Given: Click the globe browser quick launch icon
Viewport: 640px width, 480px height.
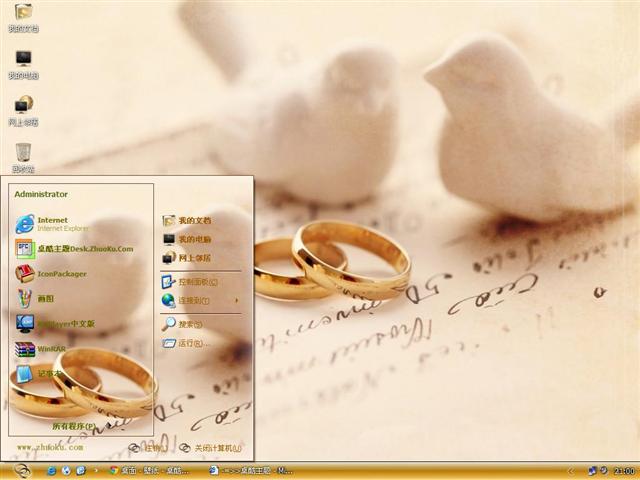Looking at the screenshot, I should 66,471.
